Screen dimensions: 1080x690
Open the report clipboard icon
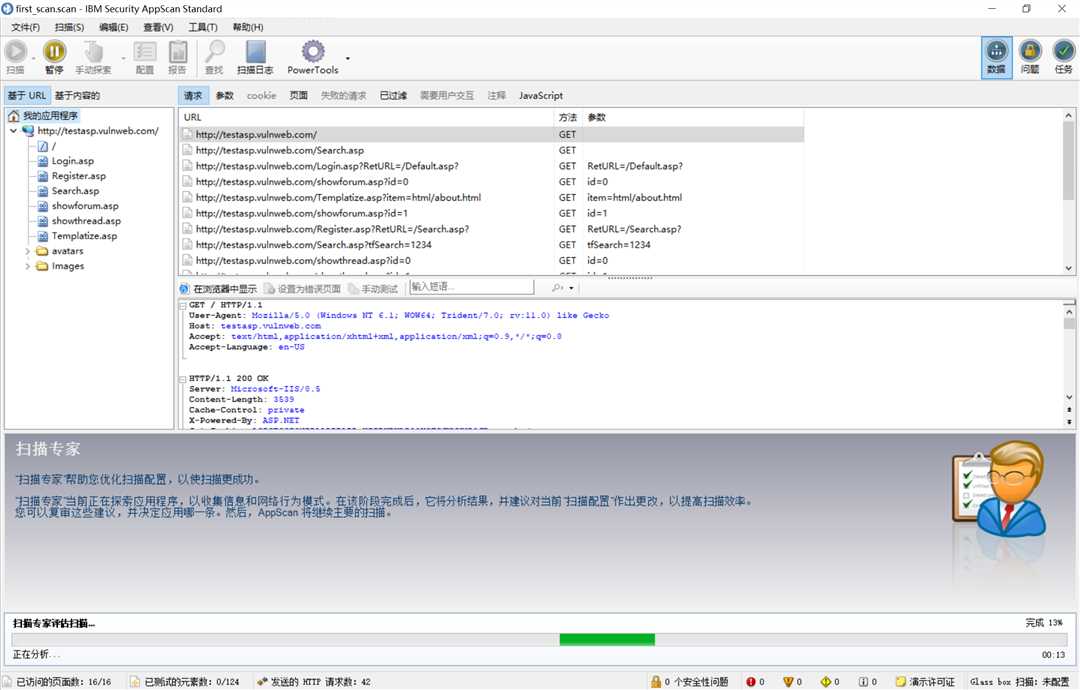[178, 52]
